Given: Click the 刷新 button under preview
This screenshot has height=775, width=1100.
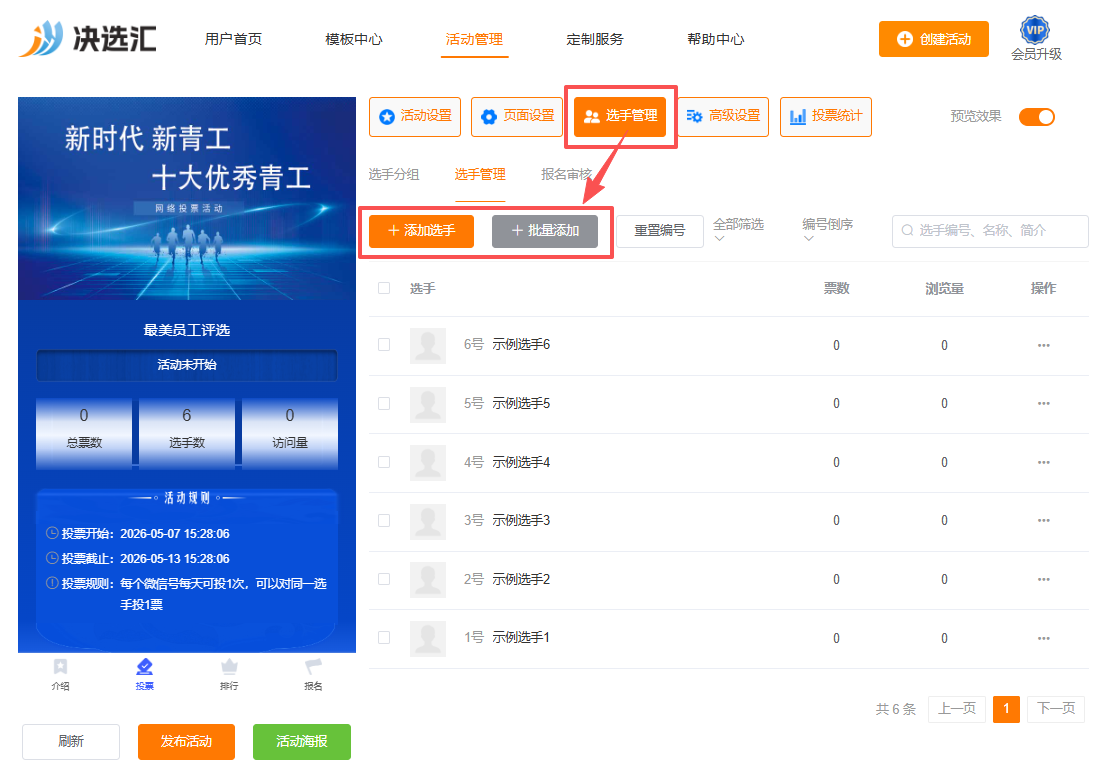Looking at the screenshot, I should (x=71, y=741).
